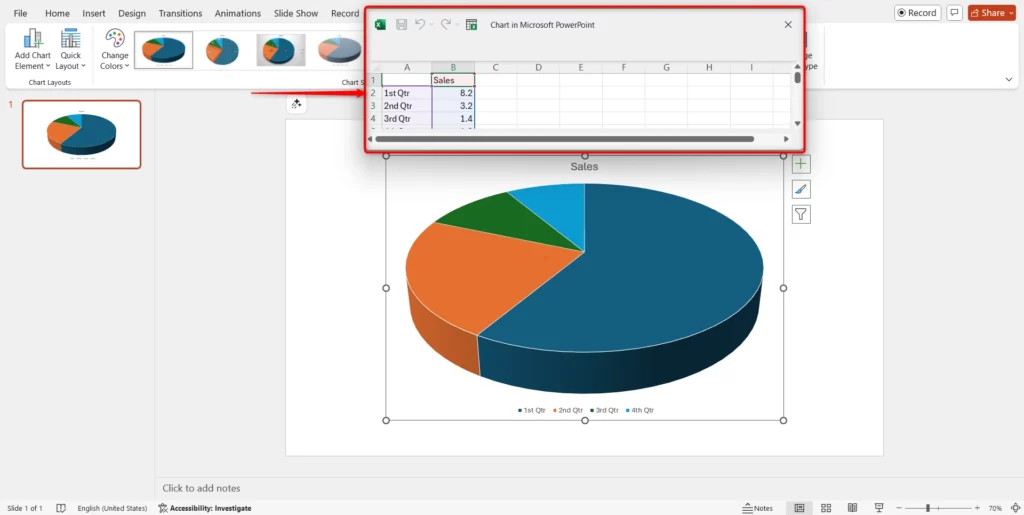The height and width of the screenshot is (515, 1024).
Task: Click Edit Data in Excel icon
Action: (x=471, y=24)
